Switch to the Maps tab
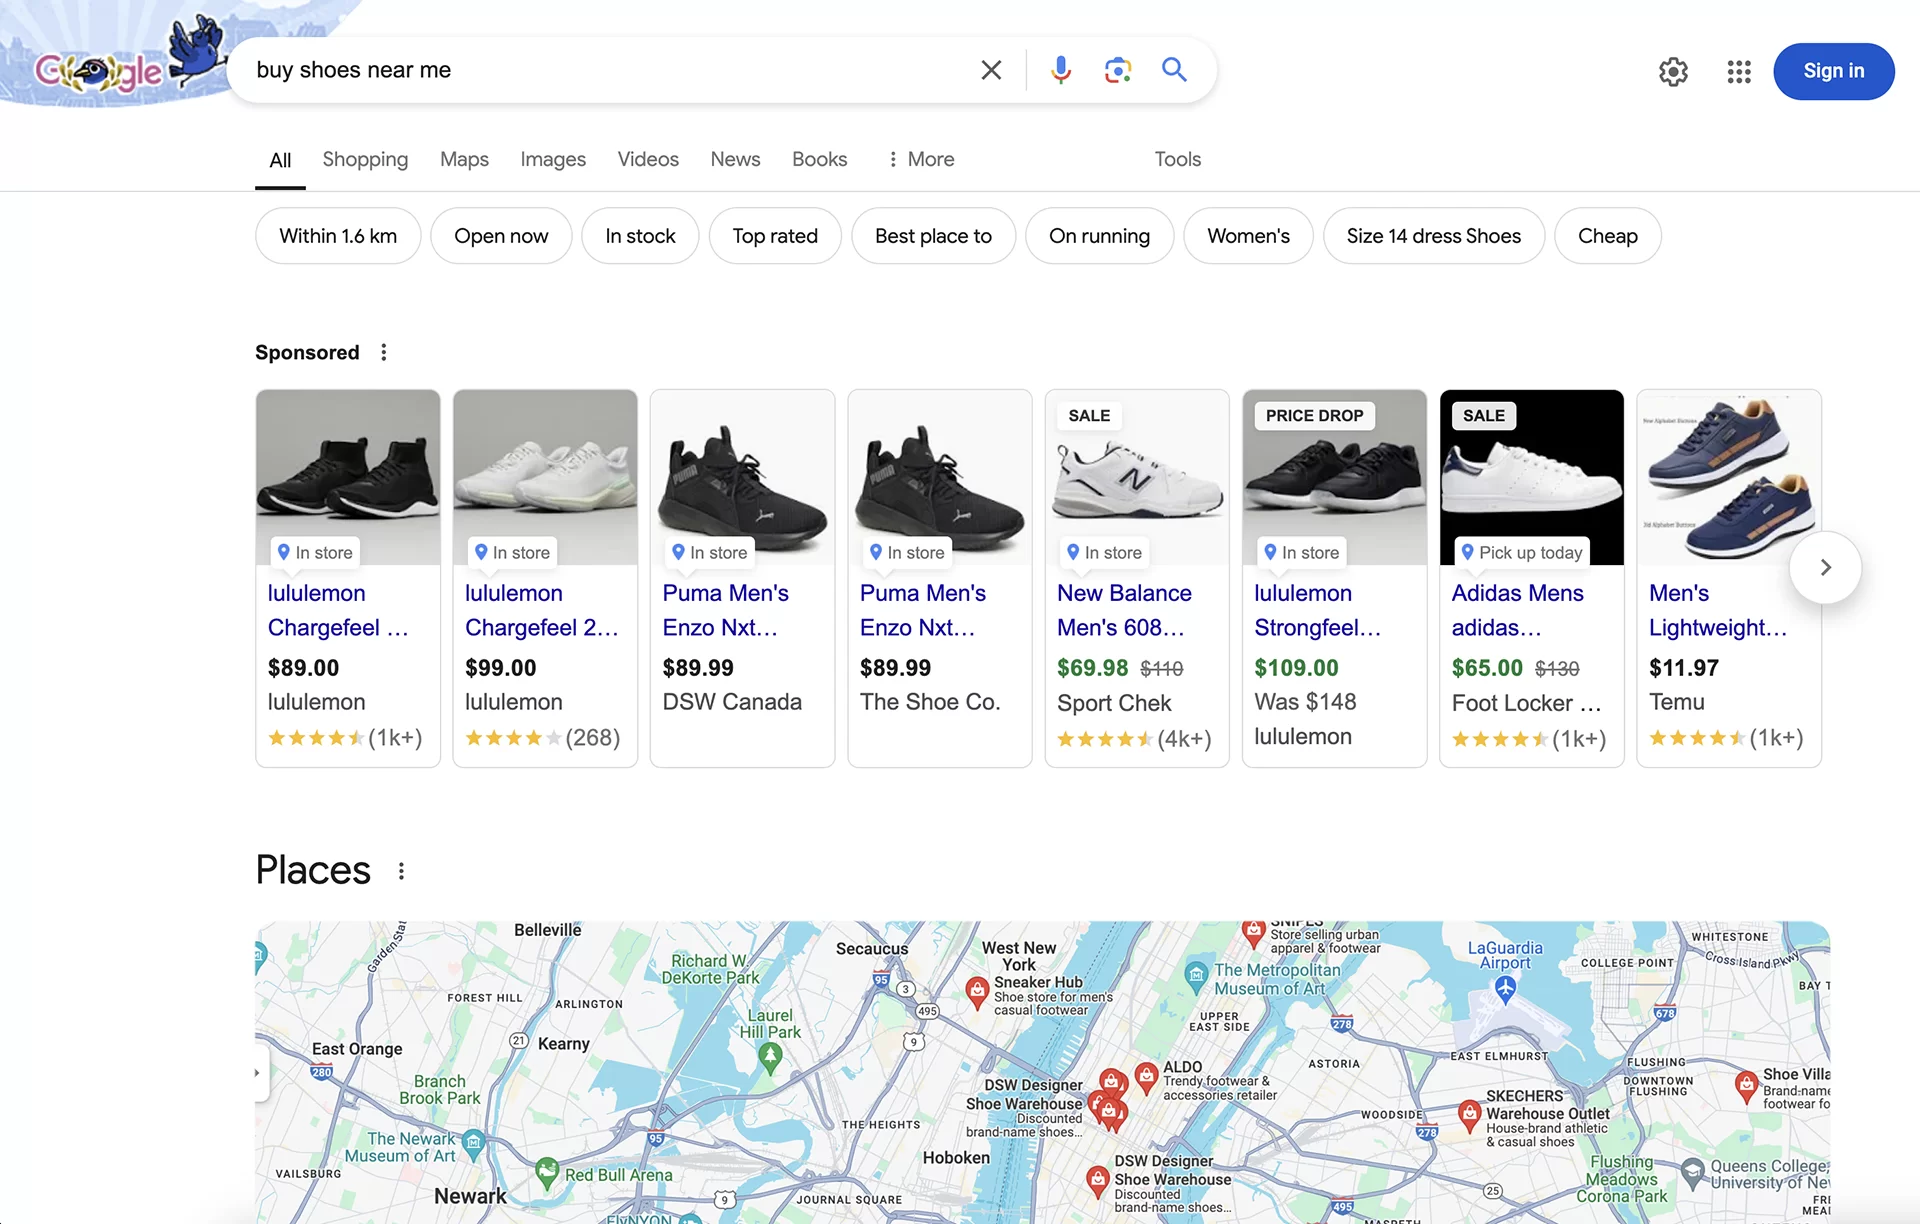 tap(464, 159)
